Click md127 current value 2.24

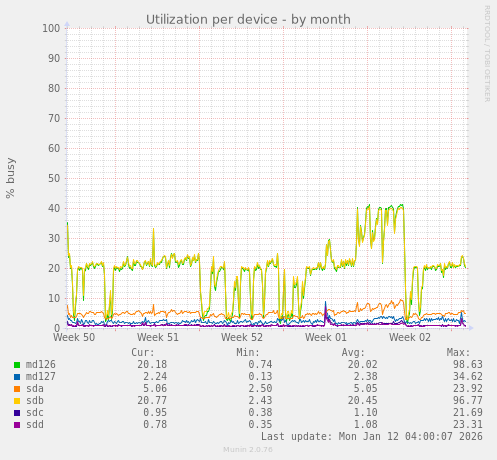[155, 377]
